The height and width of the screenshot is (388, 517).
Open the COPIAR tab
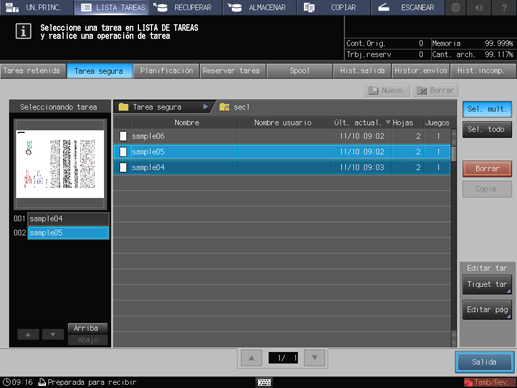pyautogui.click(x=334, y=7)
